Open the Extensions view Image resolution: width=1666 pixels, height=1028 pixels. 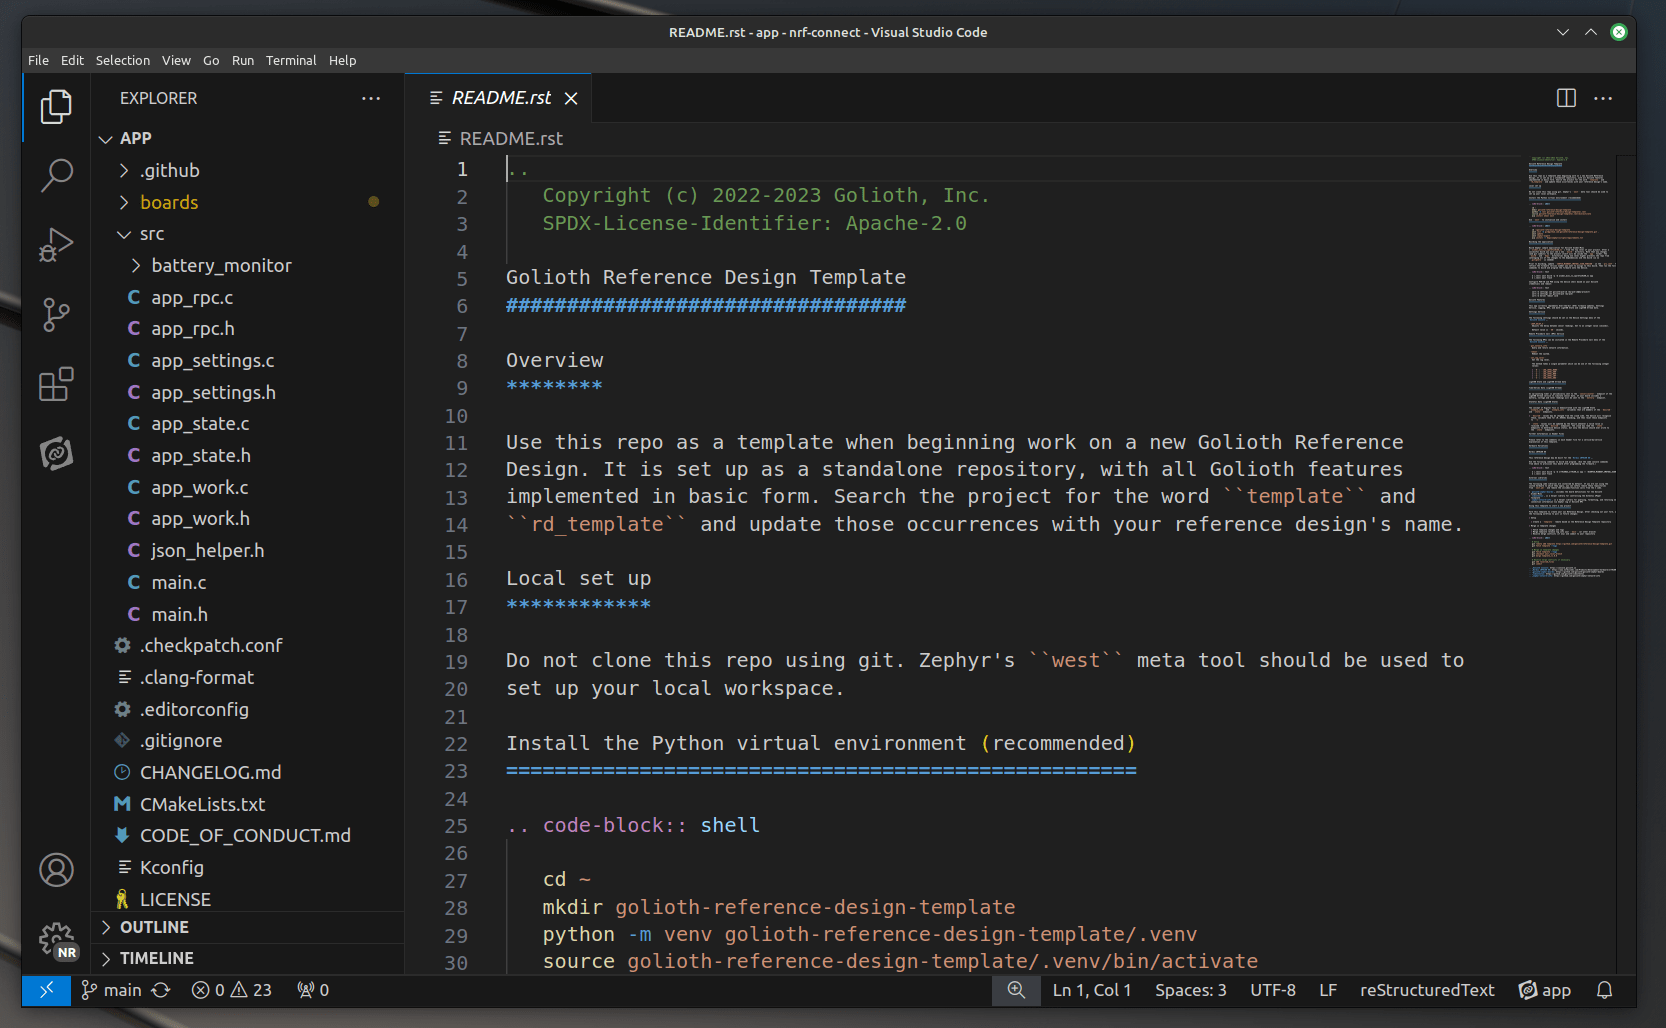pyautogui.click(x=56, y=384)
